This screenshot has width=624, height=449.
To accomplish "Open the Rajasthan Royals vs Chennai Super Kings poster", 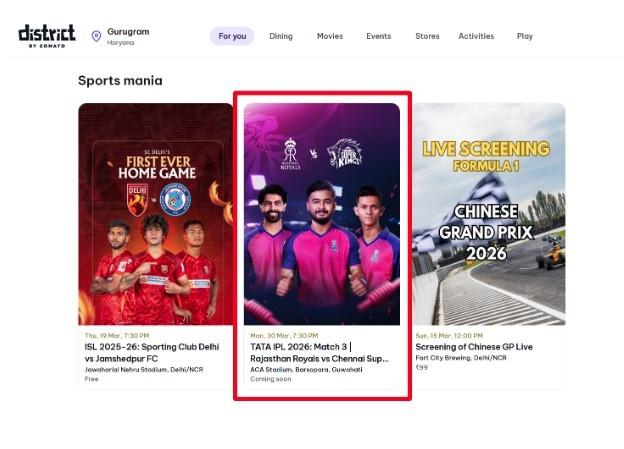I will click(x=322, y=214).
